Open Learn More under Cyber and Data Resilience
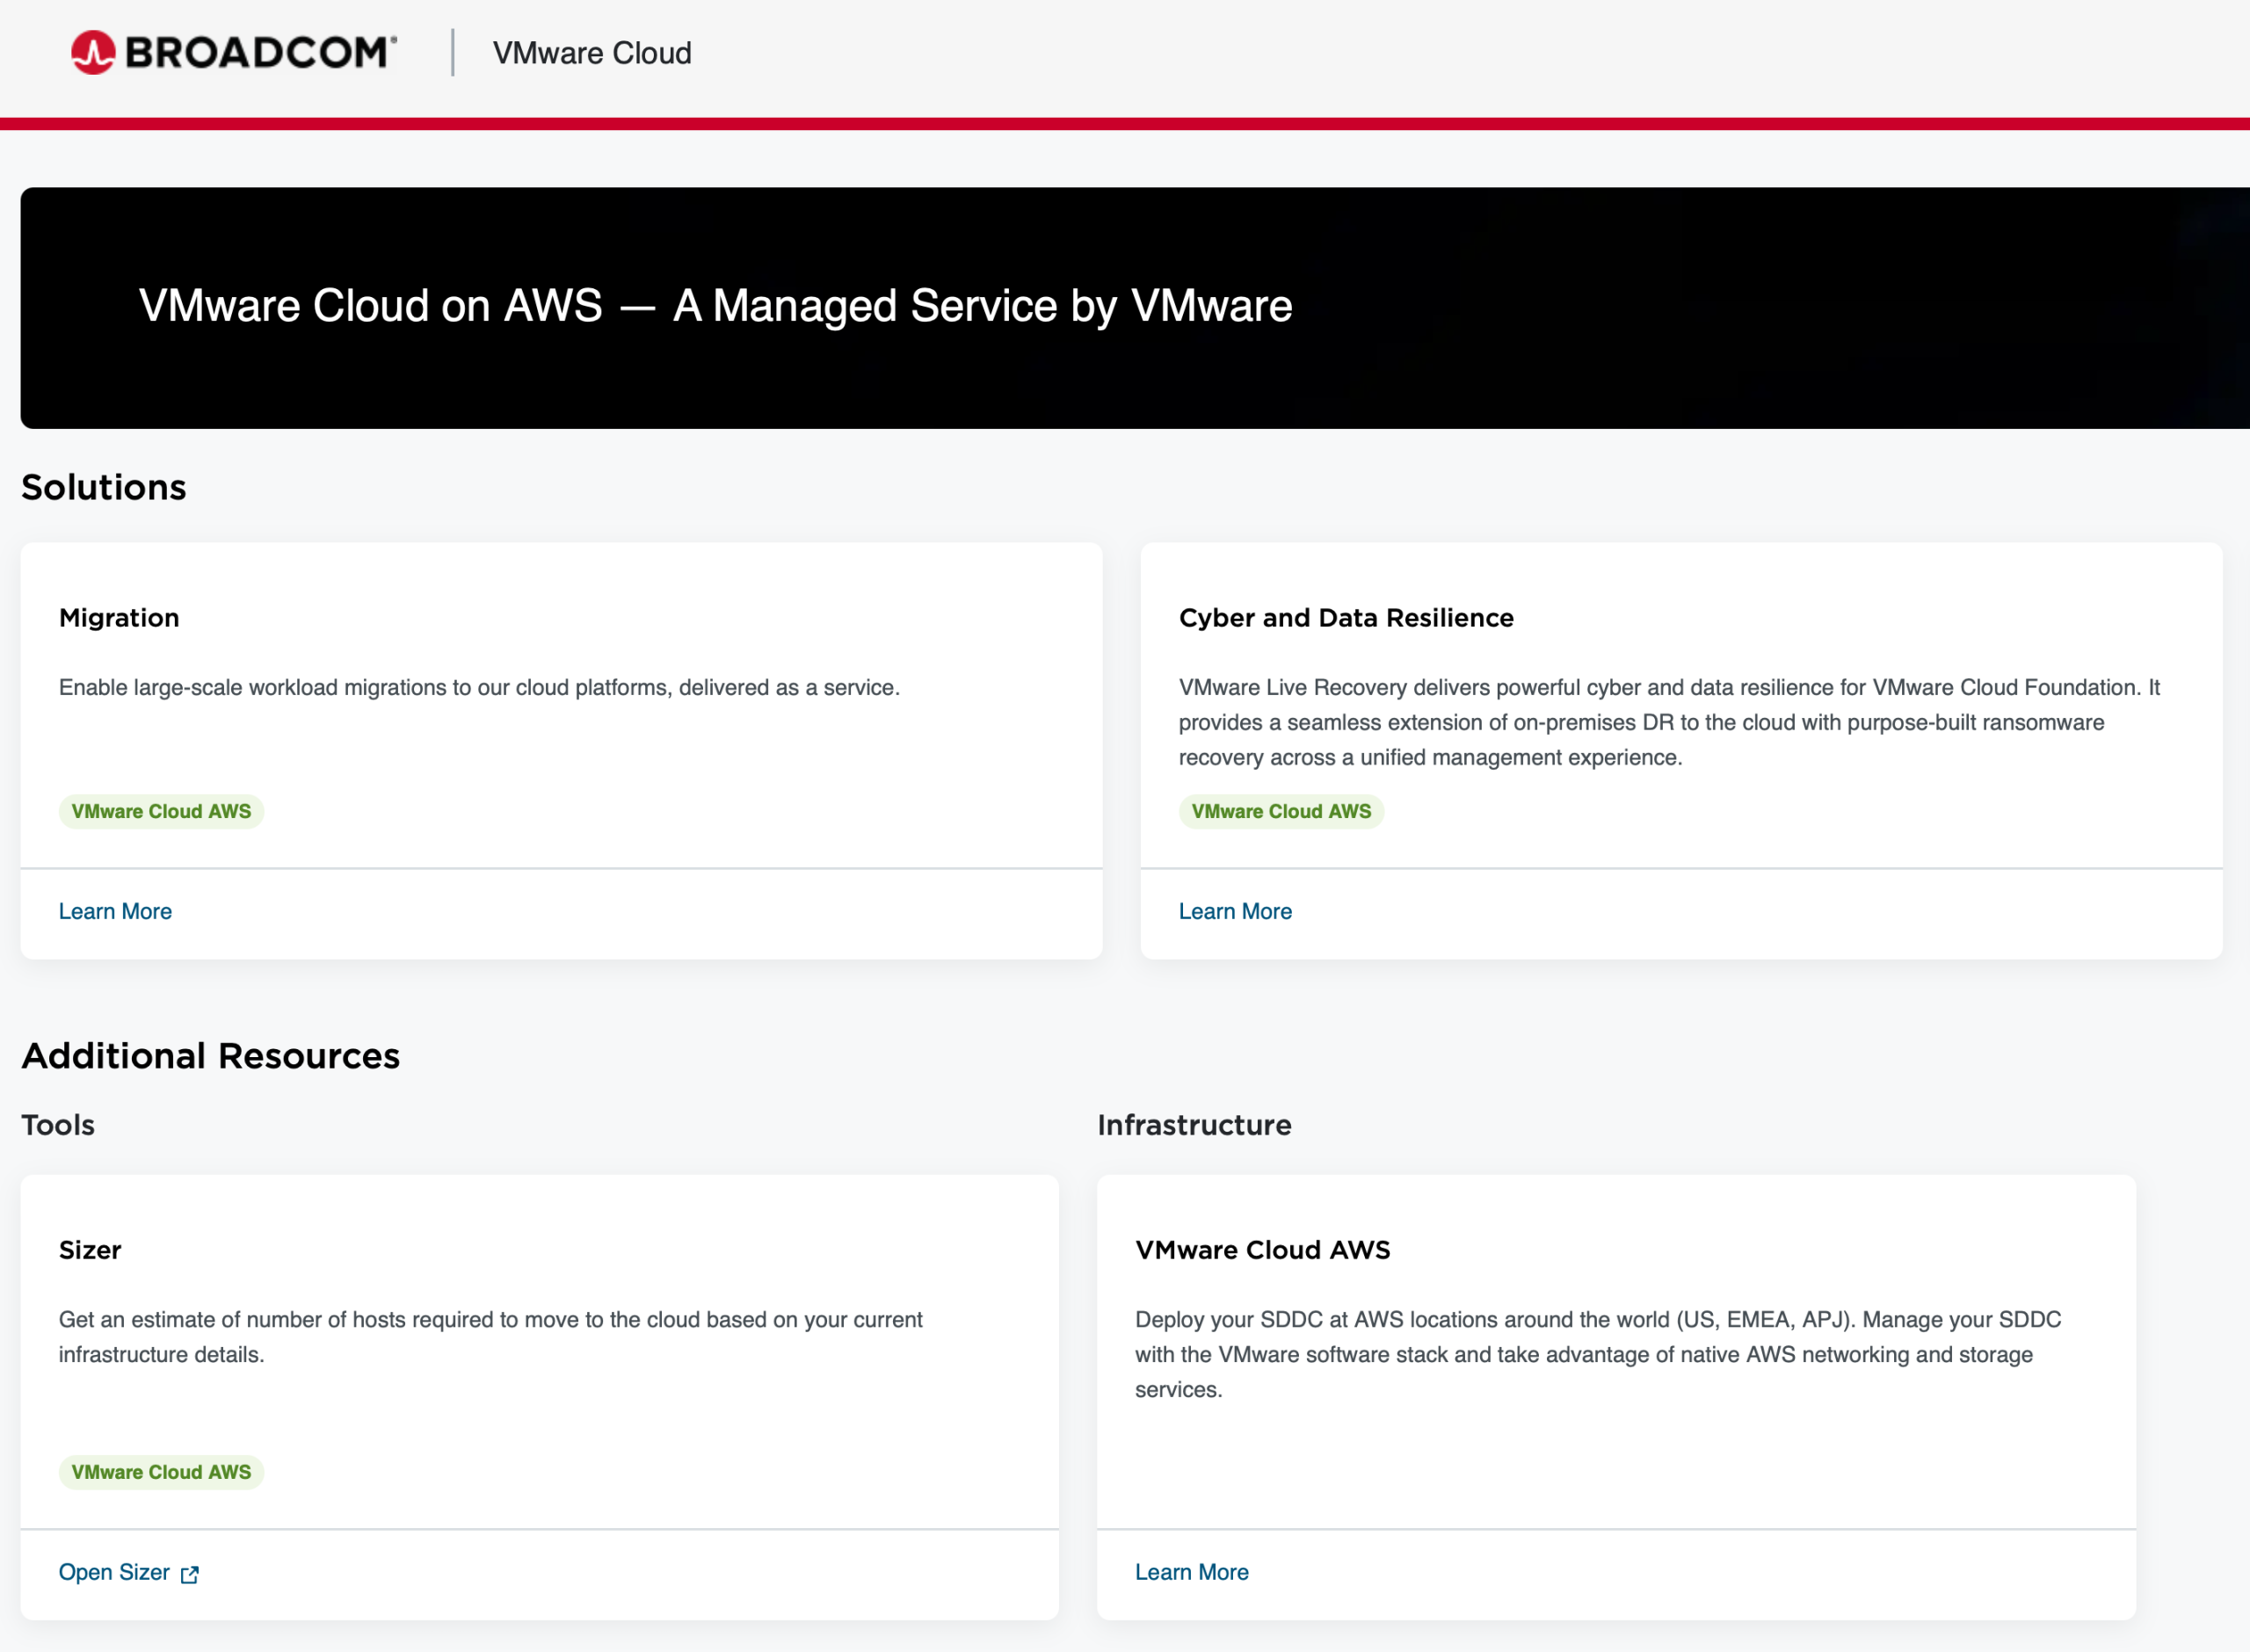 click(1235, 911)
